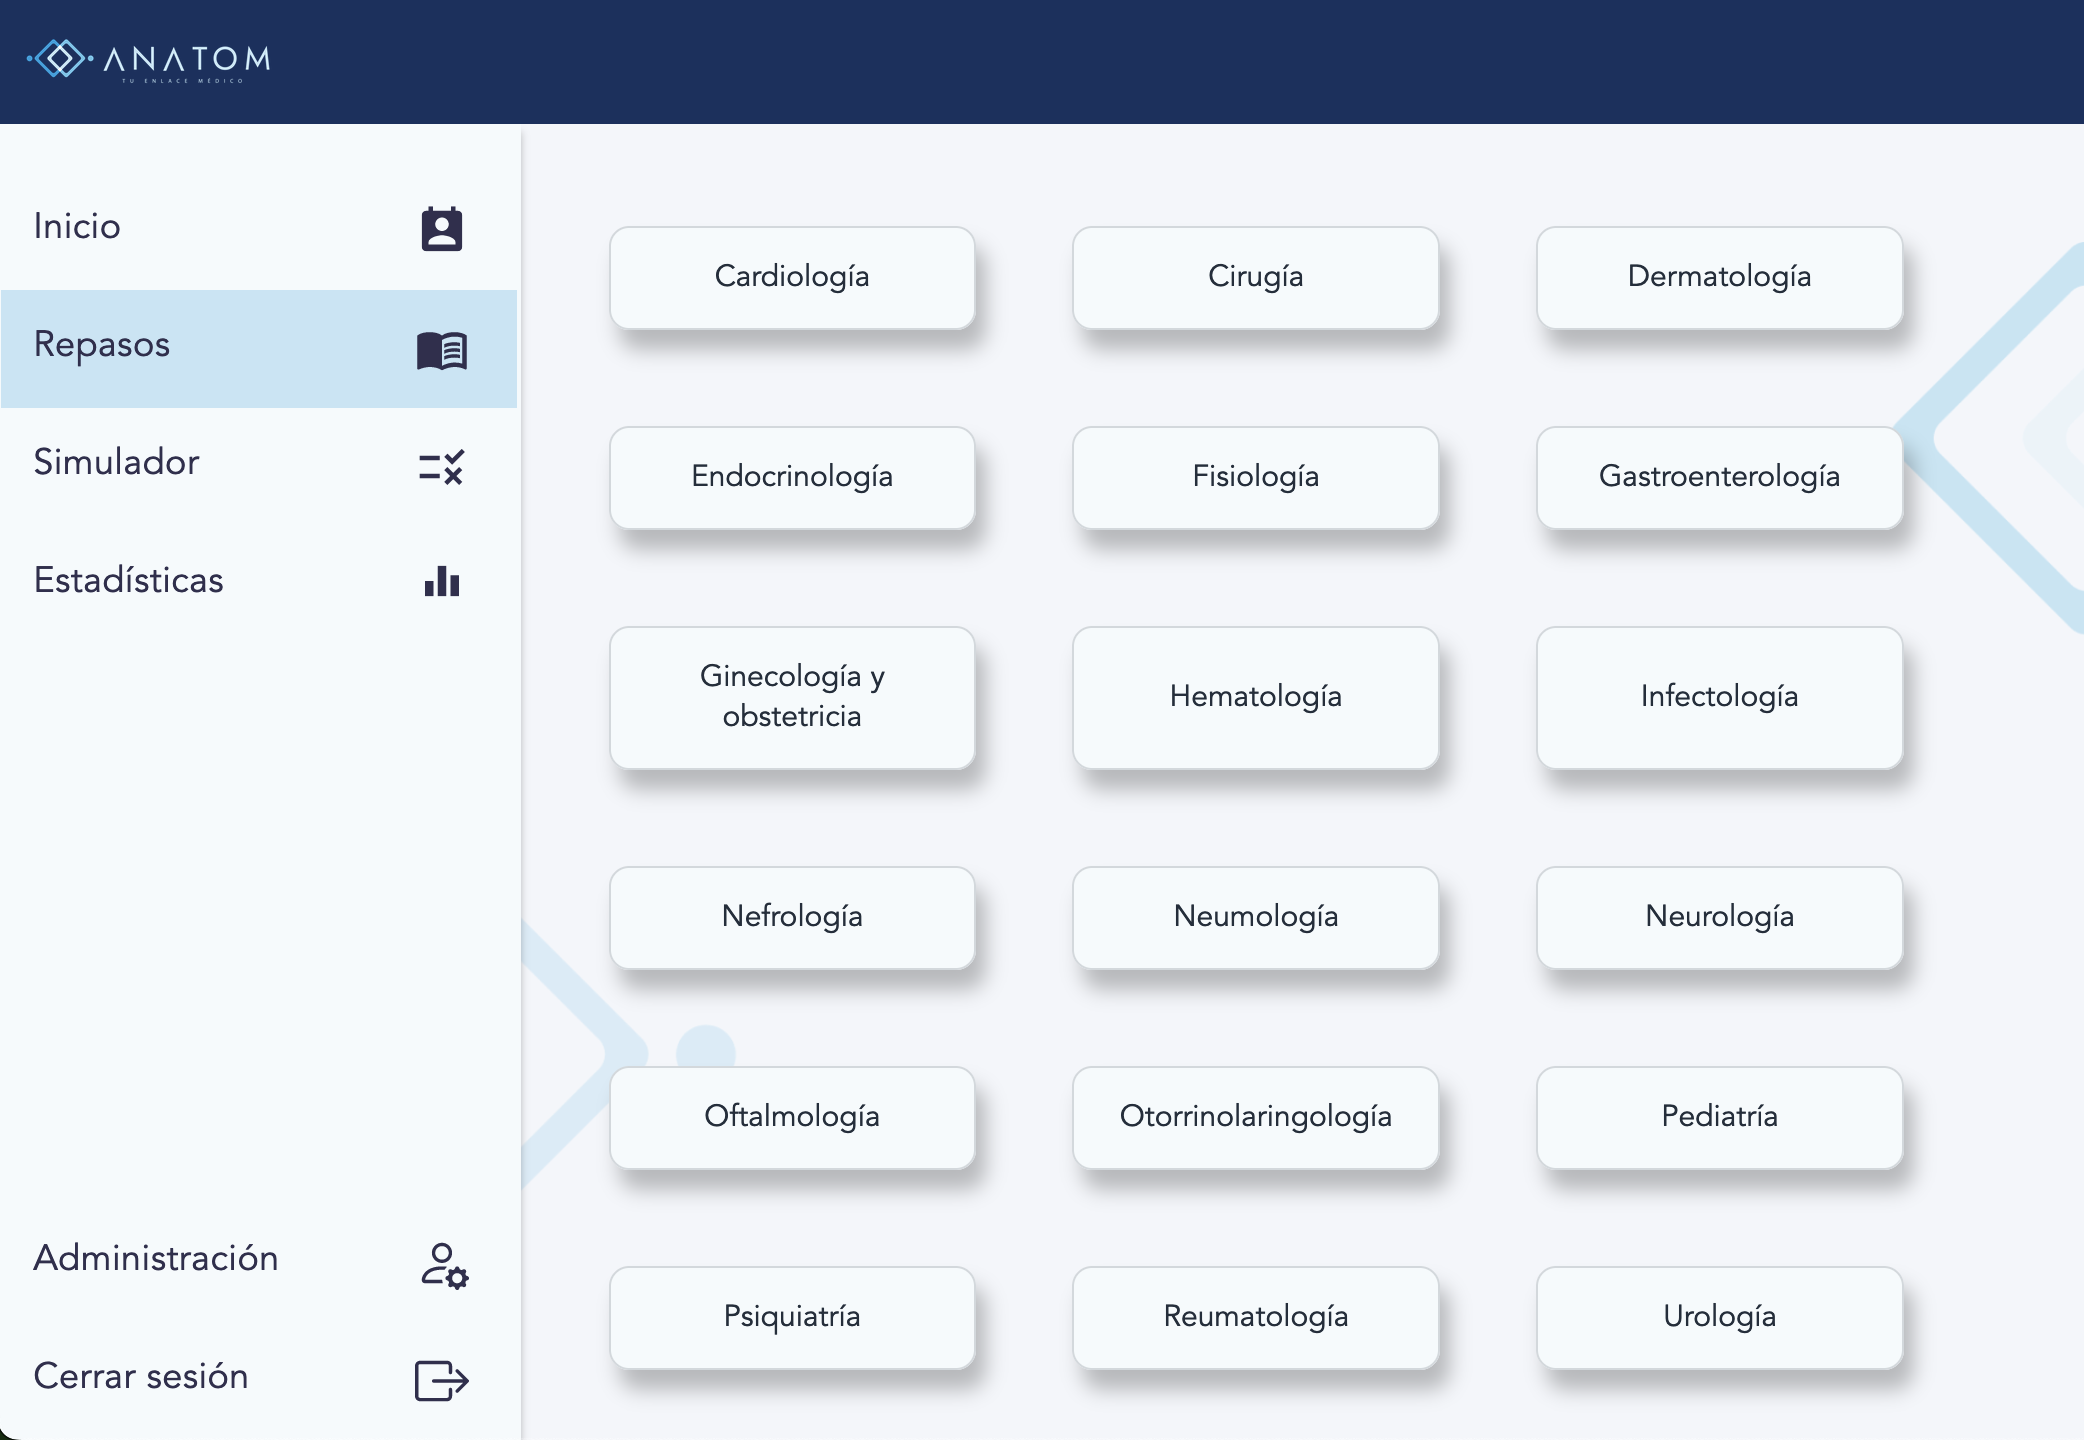Click the Inicio contact badge icon
2084x1440 pixels.
pyautogui.click(x=441, y=229)
